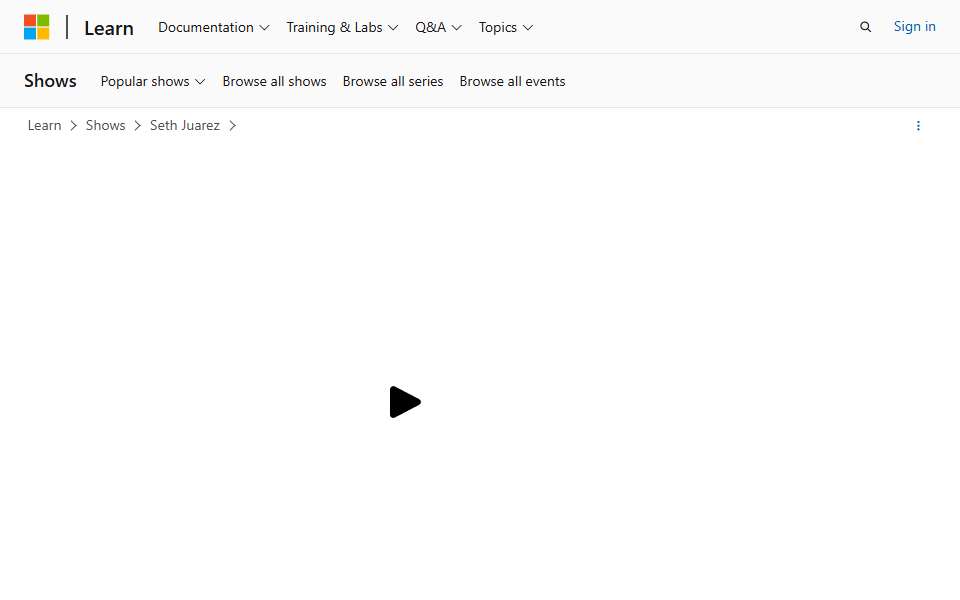Click the Shows breadcrumb
960x600 pixels.
105,126
